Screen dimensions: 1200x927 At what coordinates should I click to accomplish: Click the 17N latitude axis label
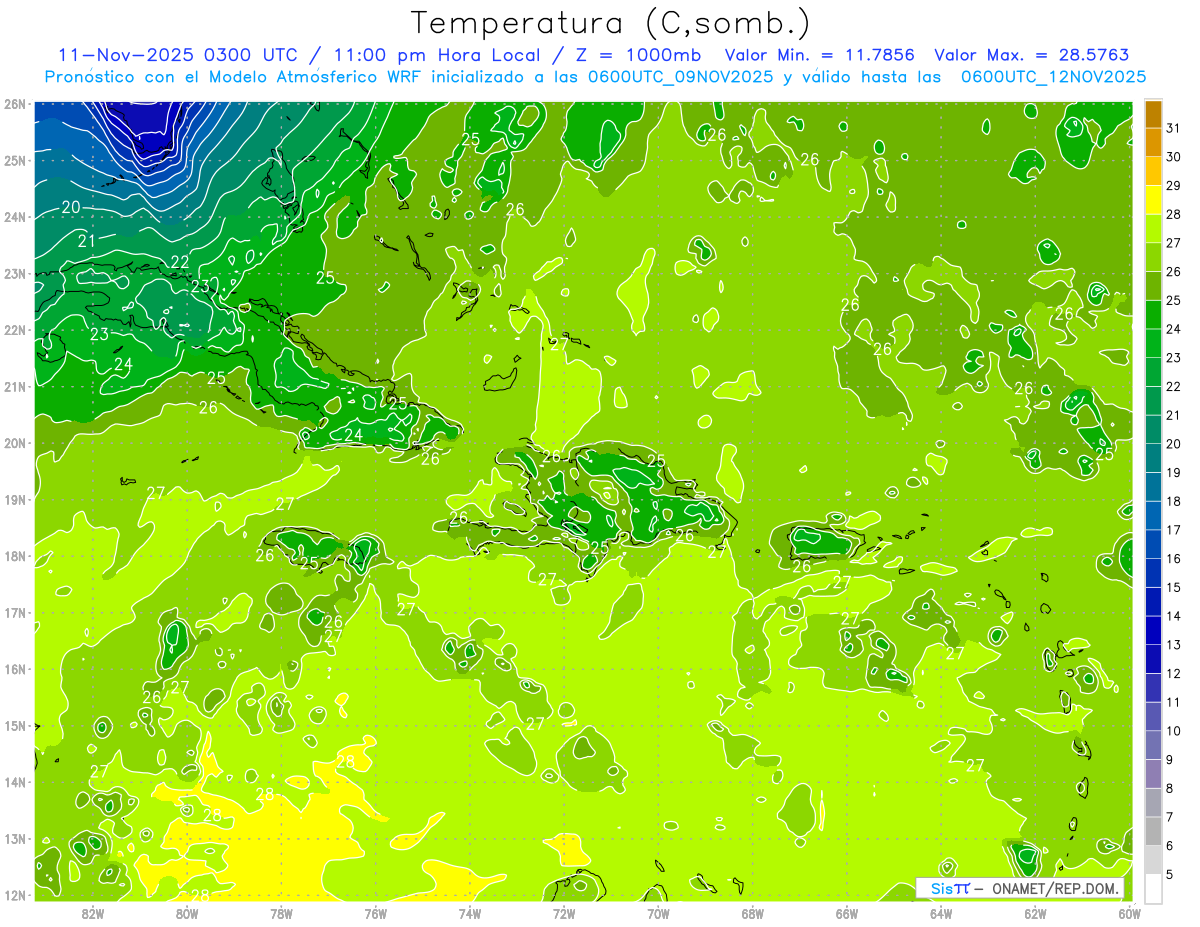[15, 612]
